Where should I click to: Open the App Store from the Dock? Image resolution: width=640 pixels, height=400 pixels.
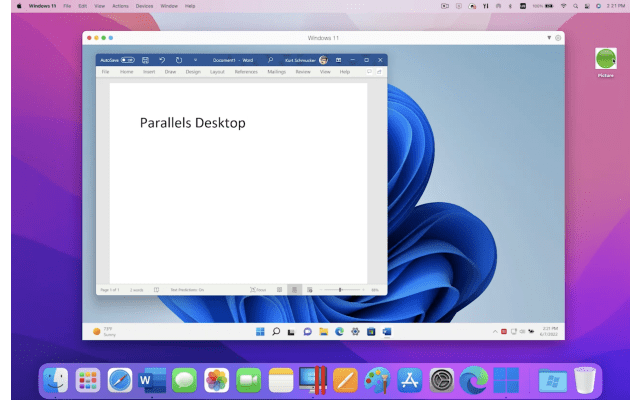409,380
